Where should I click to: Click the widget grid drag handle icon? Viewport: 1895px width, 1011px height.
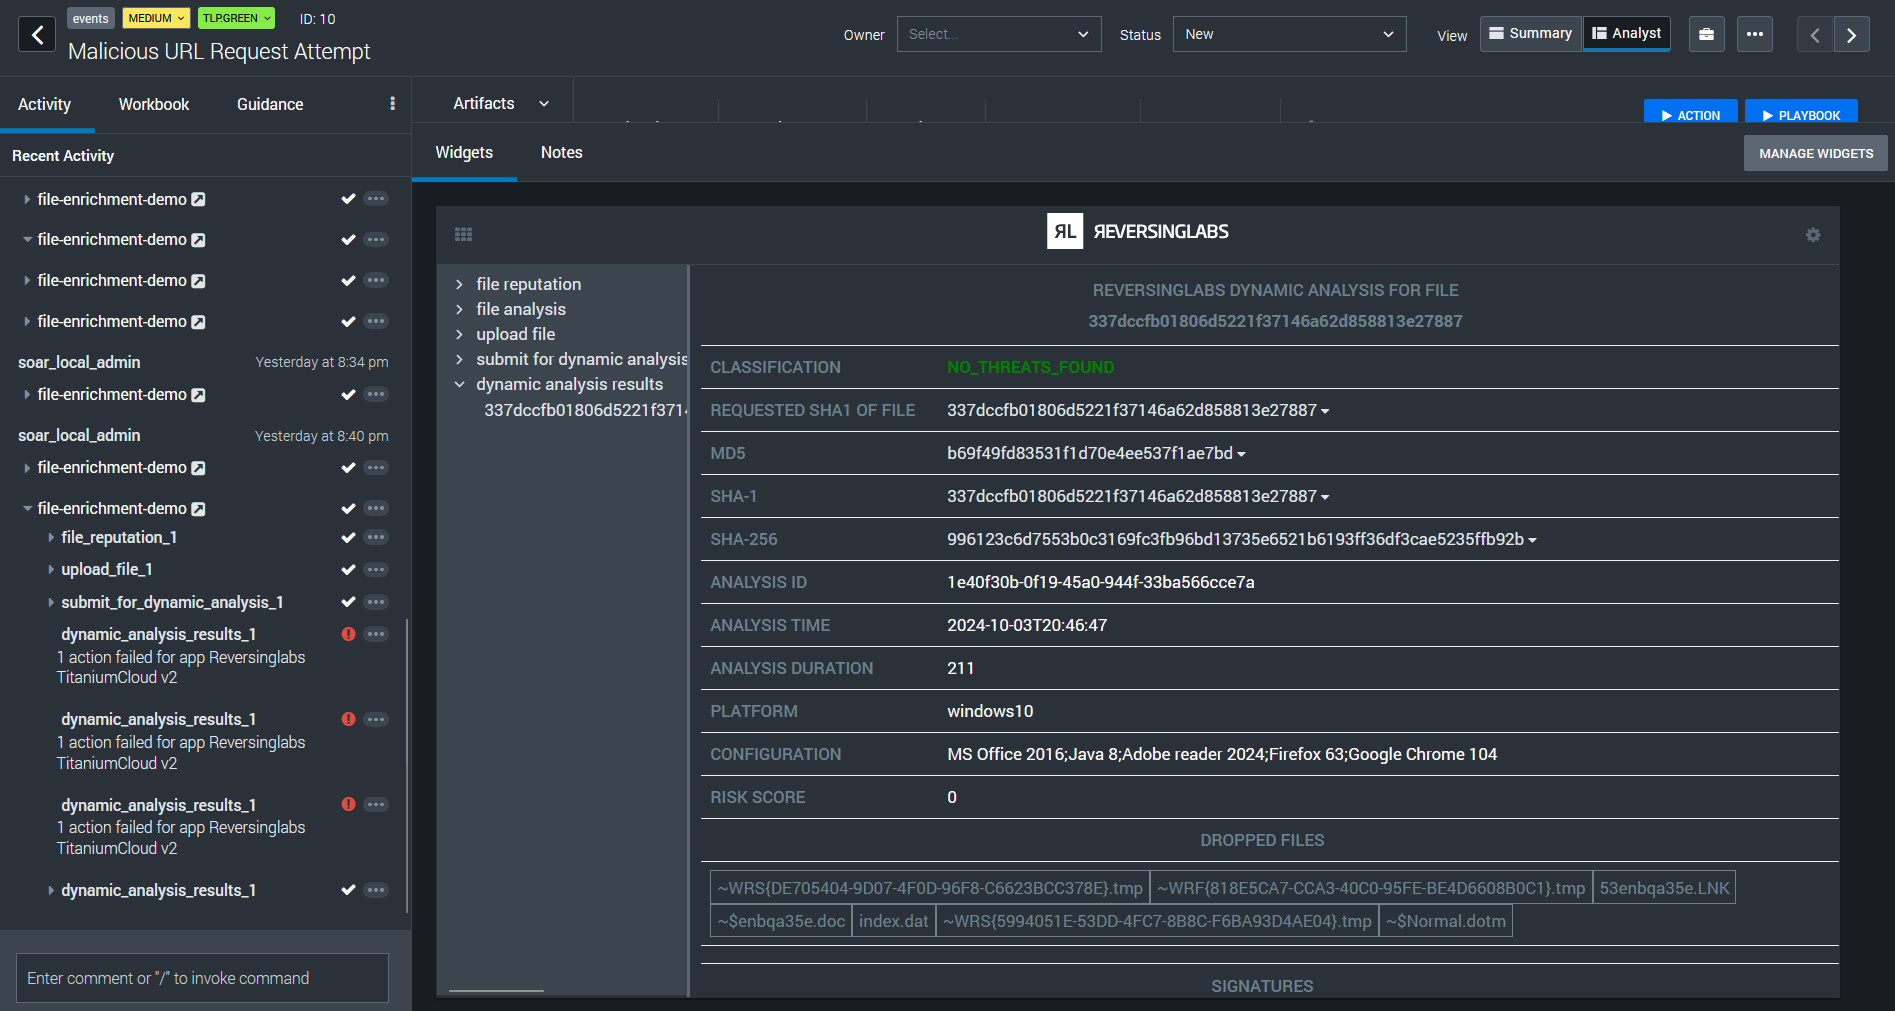coord(463,235)
